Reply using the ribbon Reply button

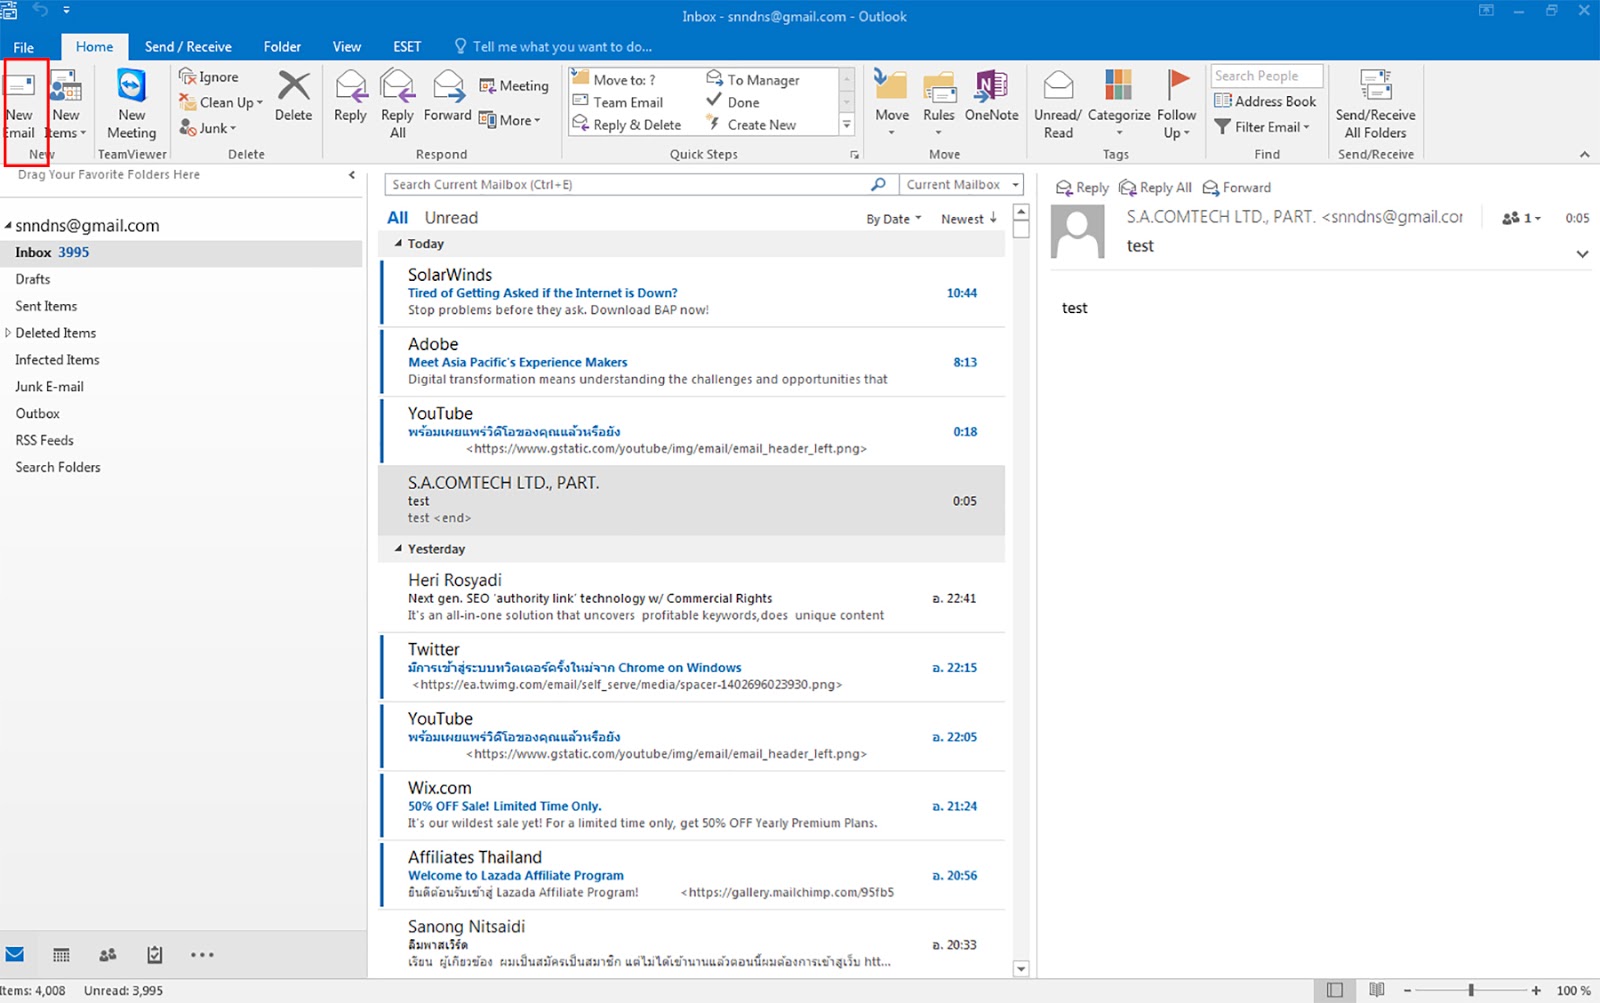[350, 96]
